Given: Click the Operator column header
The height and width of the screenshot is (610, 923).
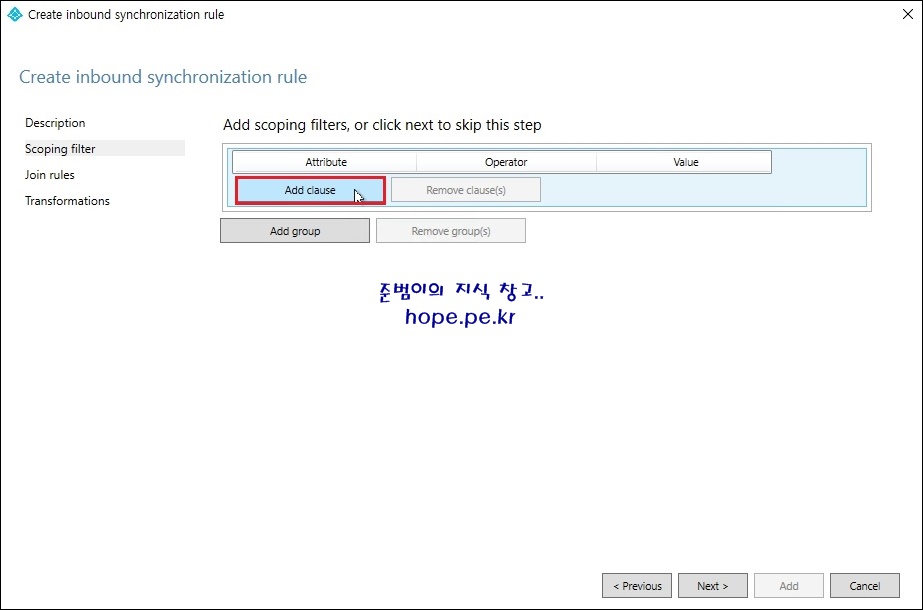Looking at the screenshot, I should [x=506, y=162].
